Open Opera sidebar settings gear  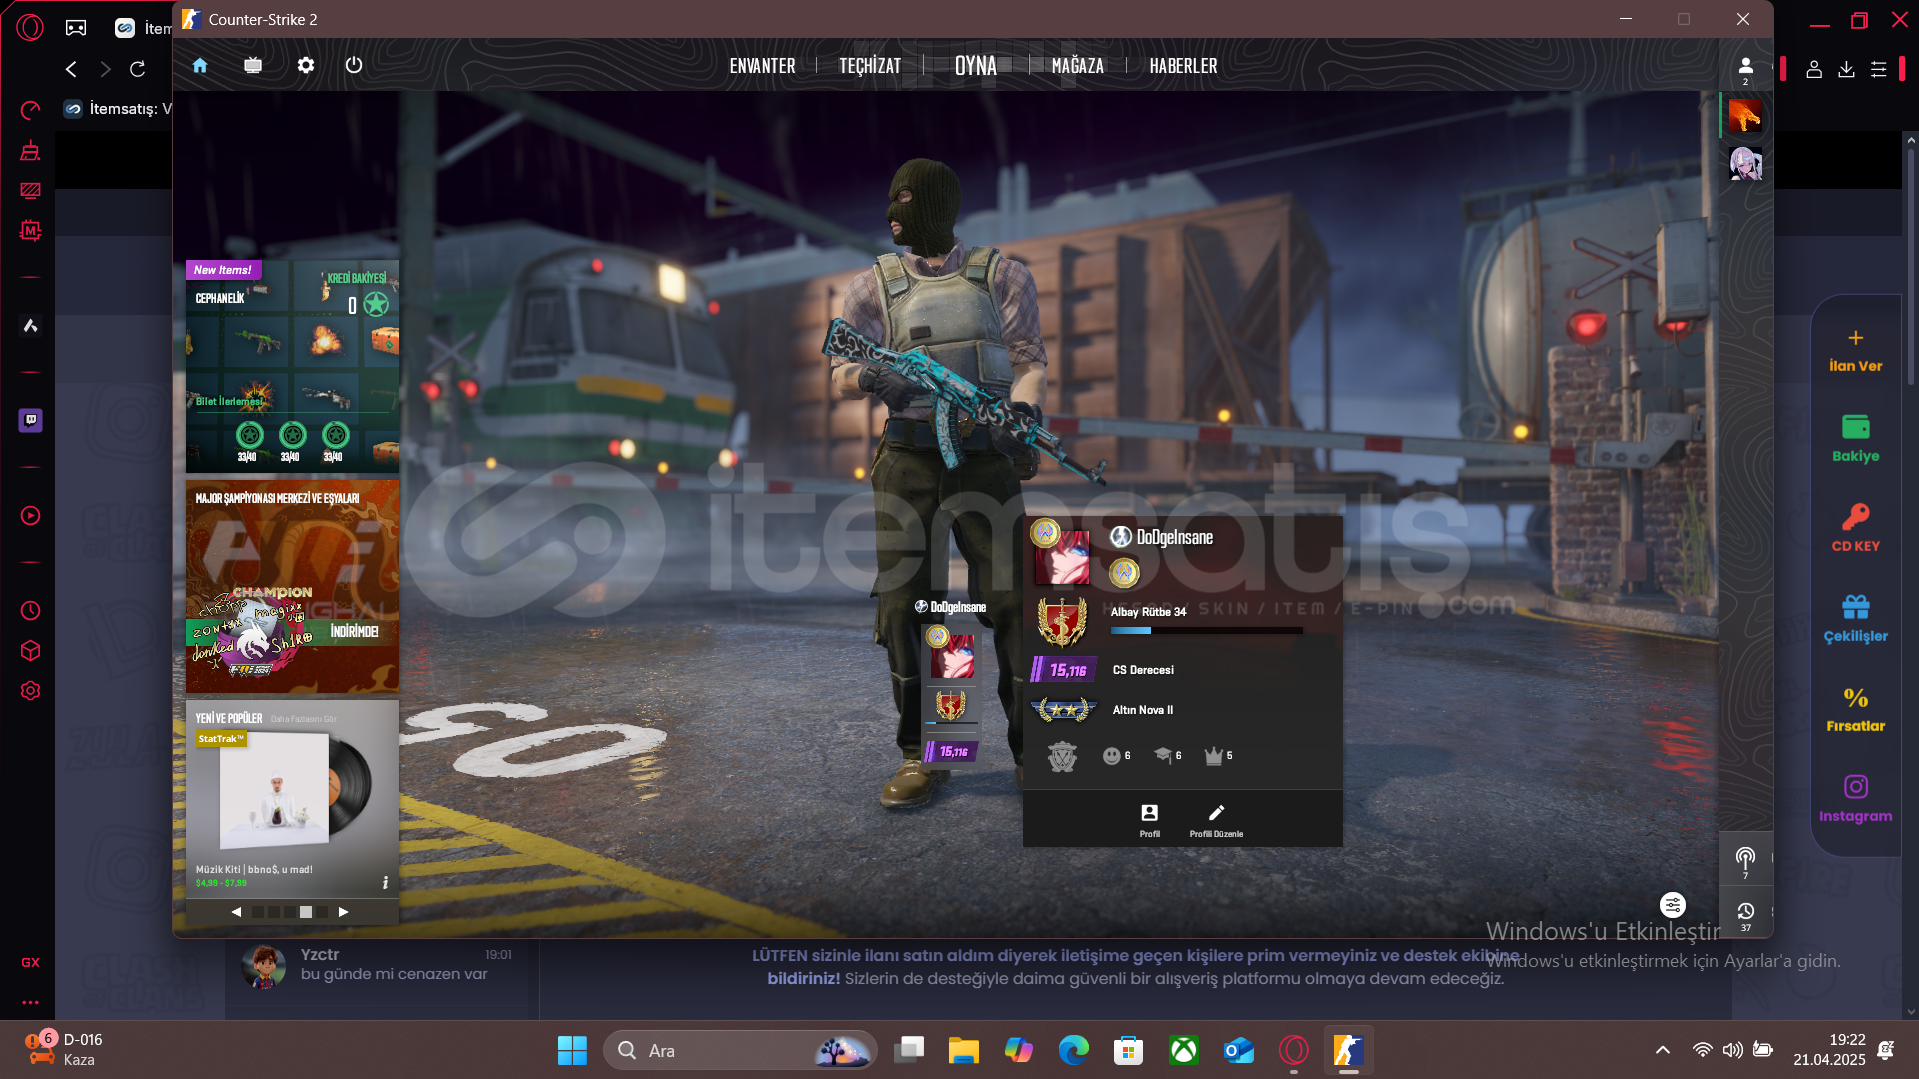(x=30, y=691)
